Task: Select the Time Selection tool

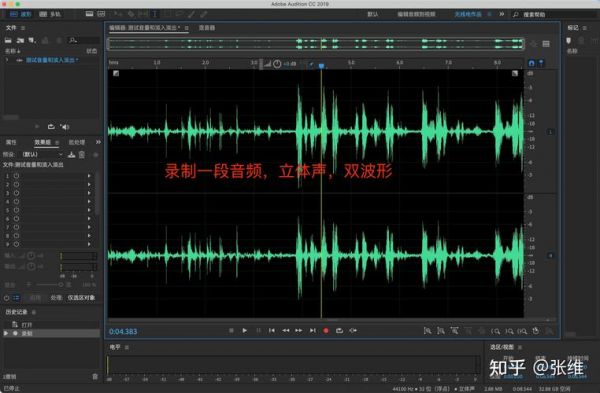Action: pos(155,14)
